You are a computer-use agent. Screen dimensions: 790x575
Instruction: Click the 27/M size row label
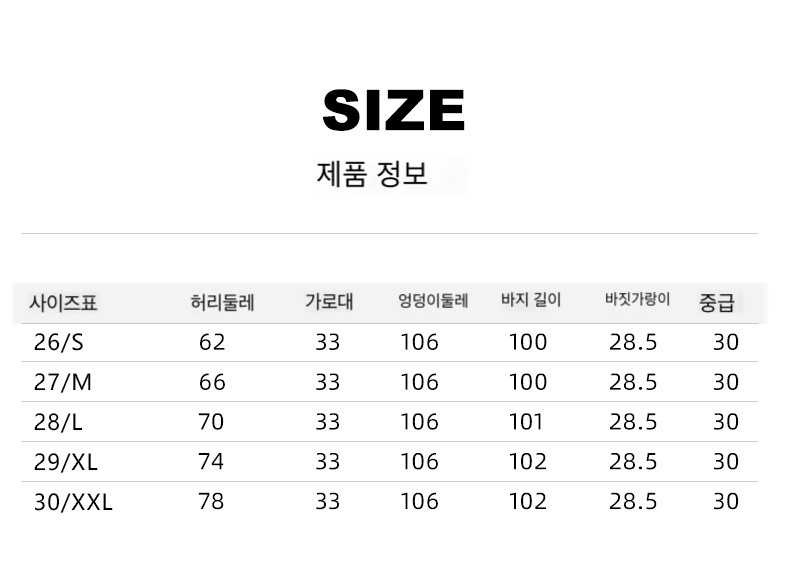click(x=62, y=382)
